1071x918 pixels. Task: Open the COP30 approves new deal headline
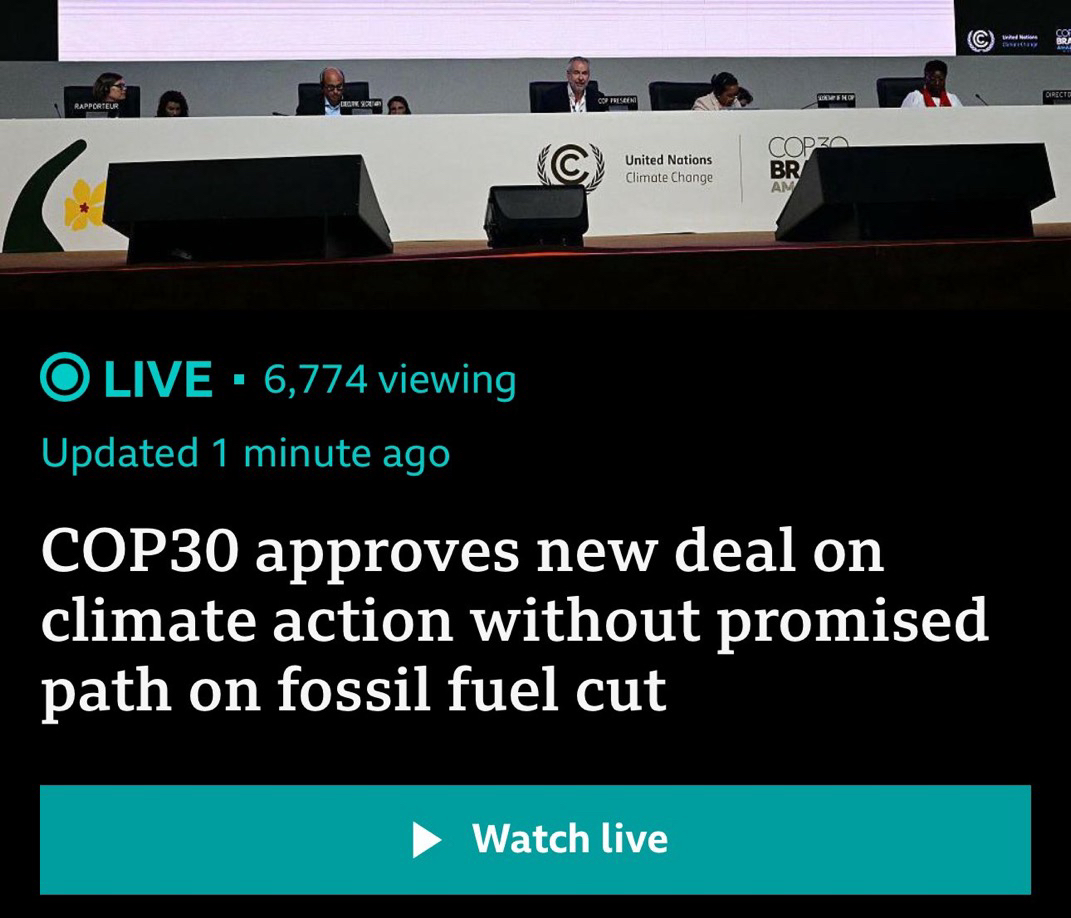pos(514,620)
